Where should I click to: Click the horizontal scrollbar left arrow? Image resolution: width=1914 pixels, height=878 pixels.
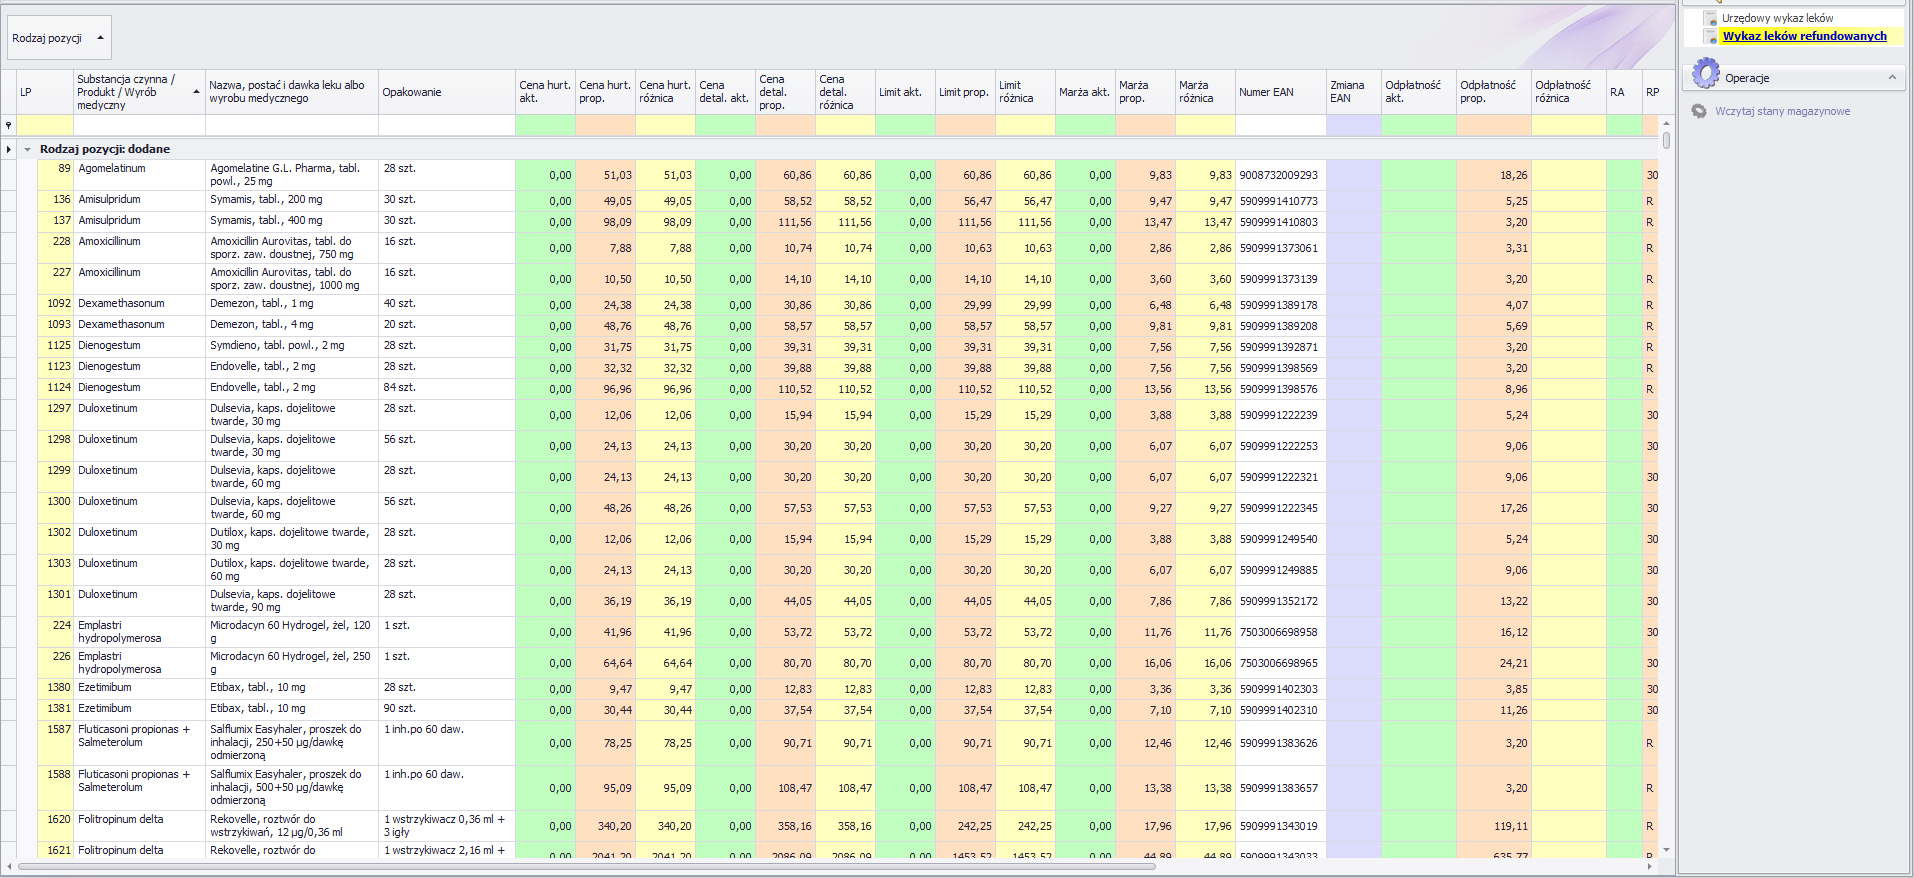coord(10,866)
